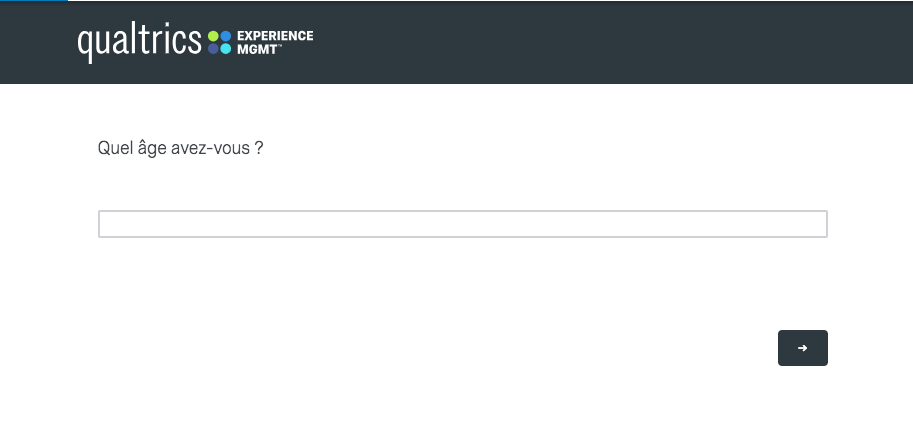The height and width of the screenshot is (437, 913).
Task: Click the four-dot Qualtrics XM icon
Action: tap(220, 42)
